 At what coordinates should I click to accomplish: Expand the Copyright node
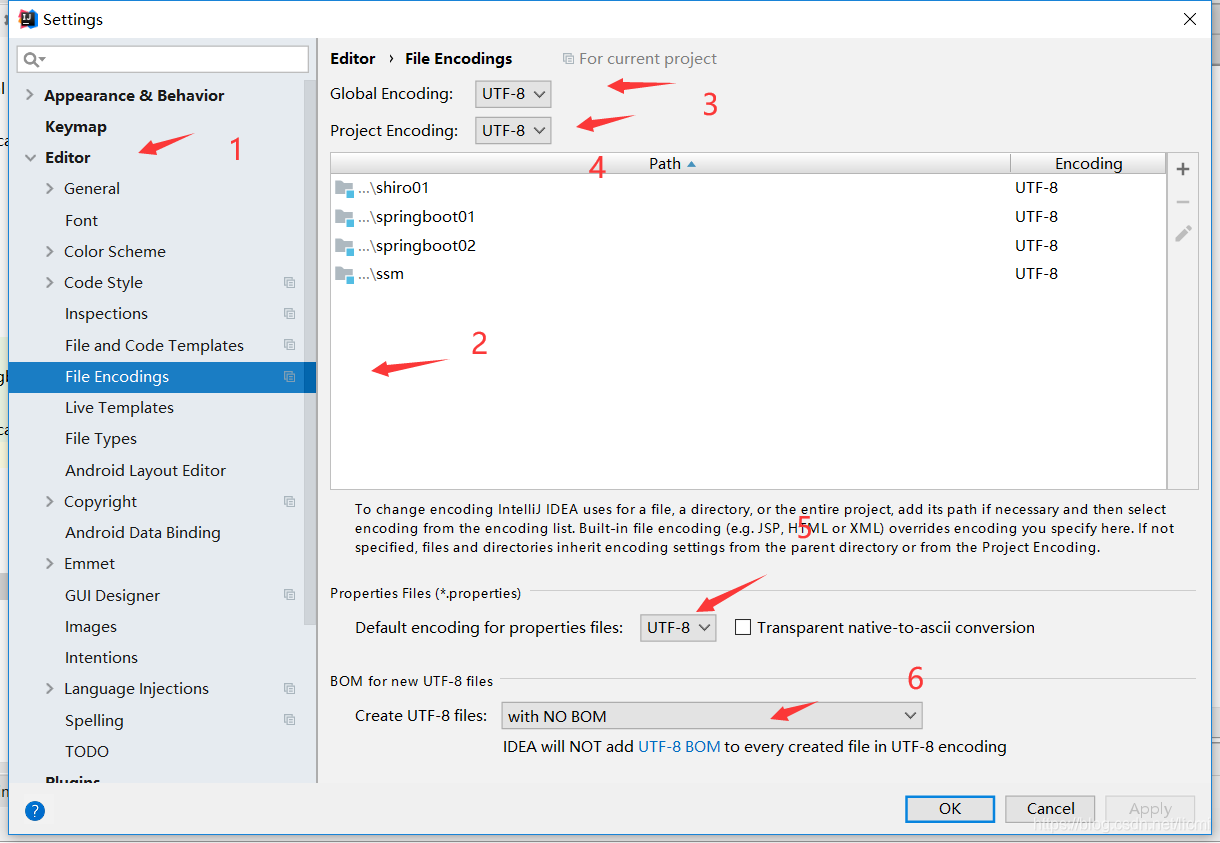[50, 502]
